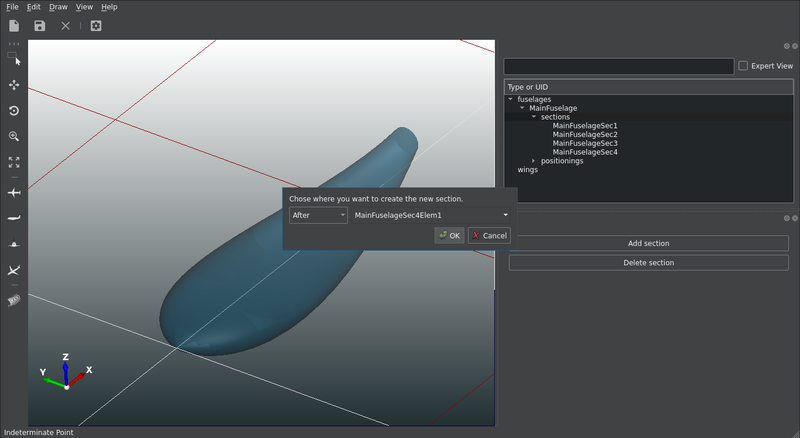Viewport: 800px width, 438px height.
Task: Click the save icon in toolbar
Action: tap(39, 26)
